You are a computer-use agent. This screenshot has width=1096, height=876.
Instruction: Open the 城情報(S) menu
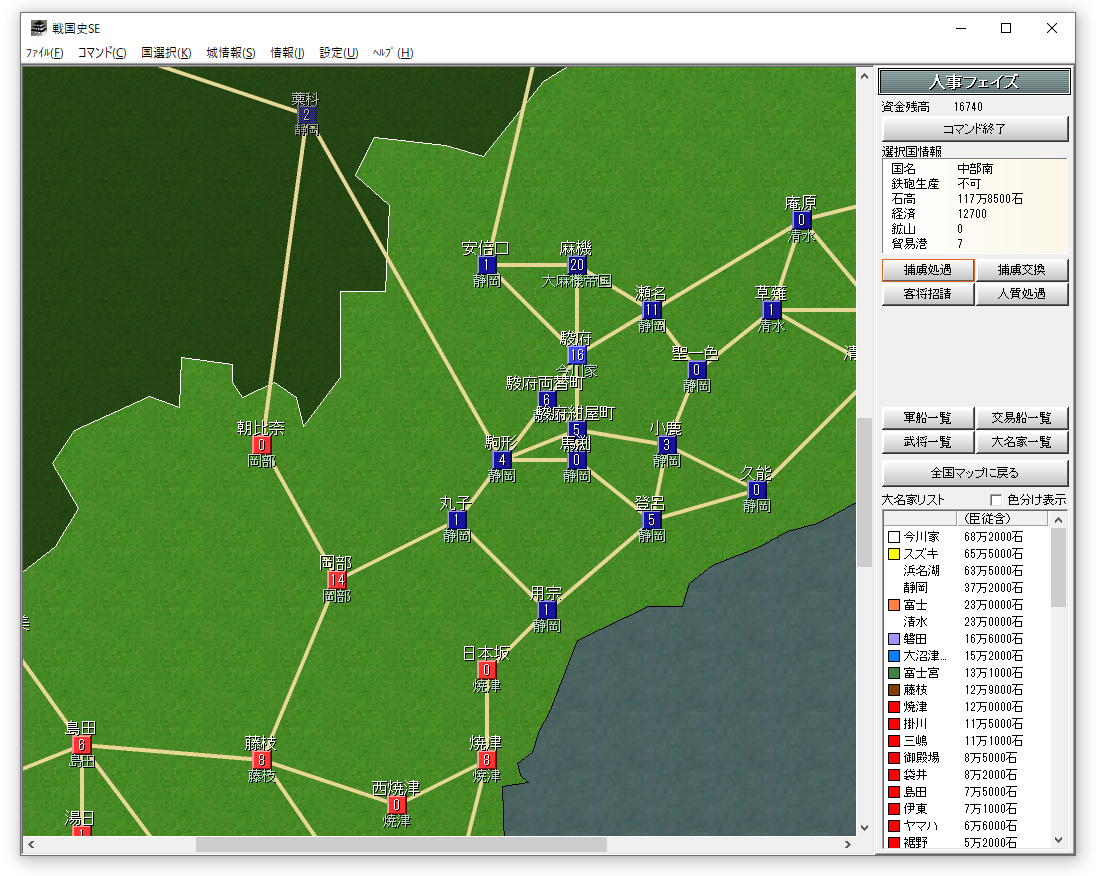click(230, 53)
